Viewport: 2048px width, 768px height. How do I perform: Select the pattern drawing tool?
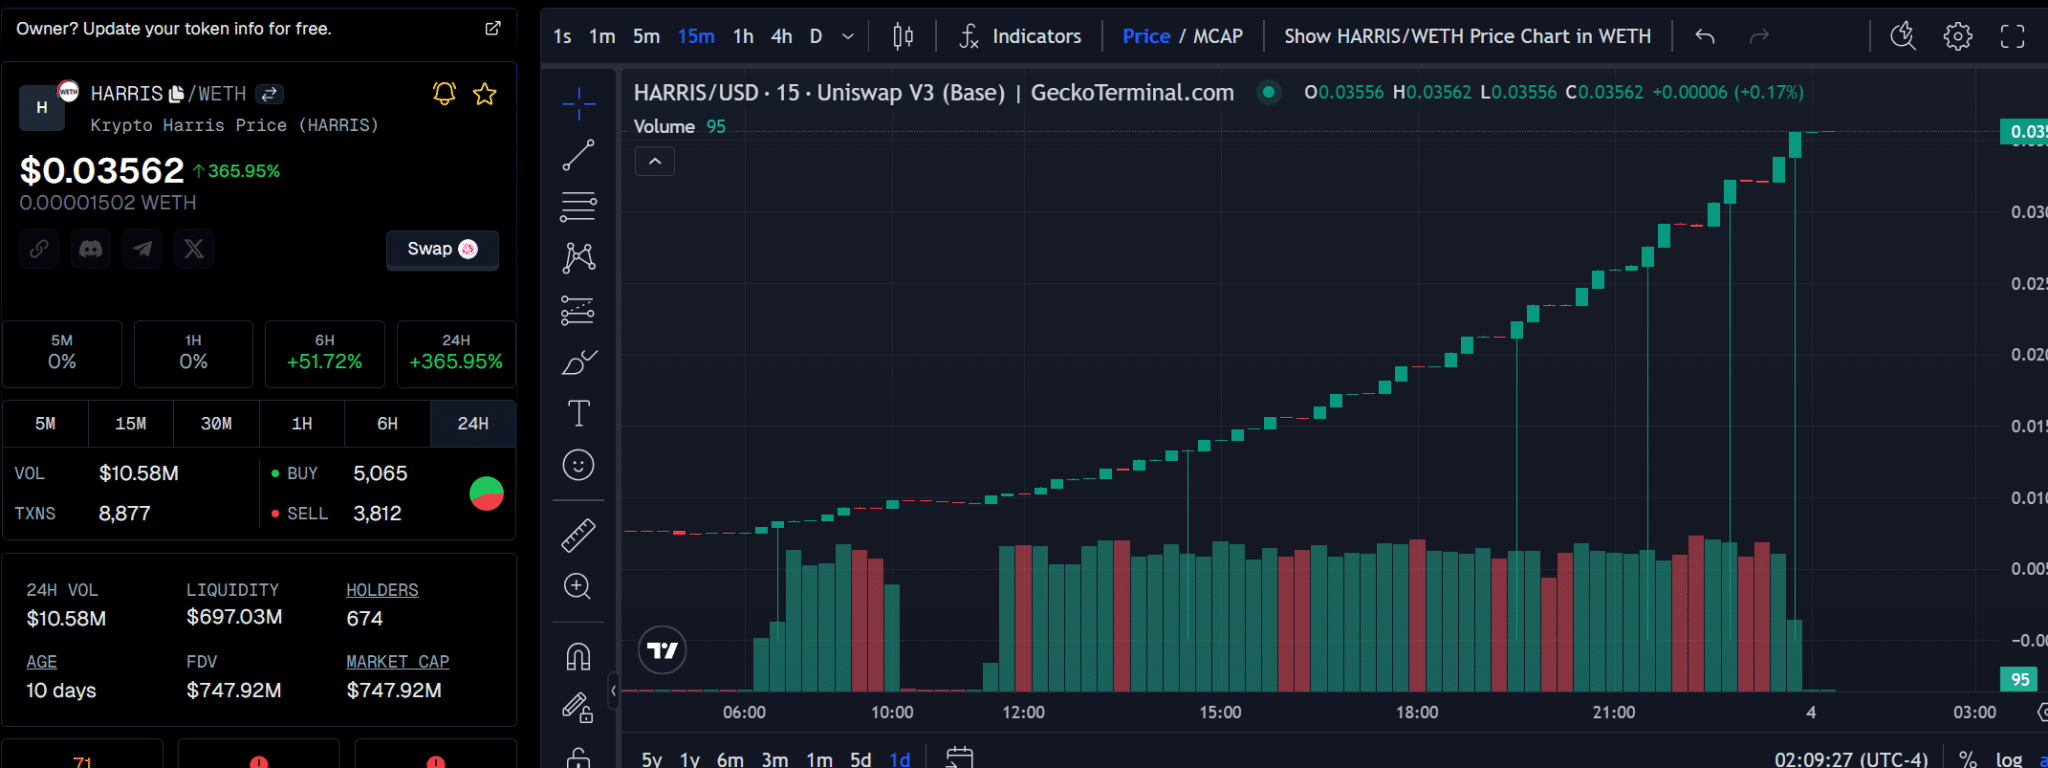tap(578, 258)
